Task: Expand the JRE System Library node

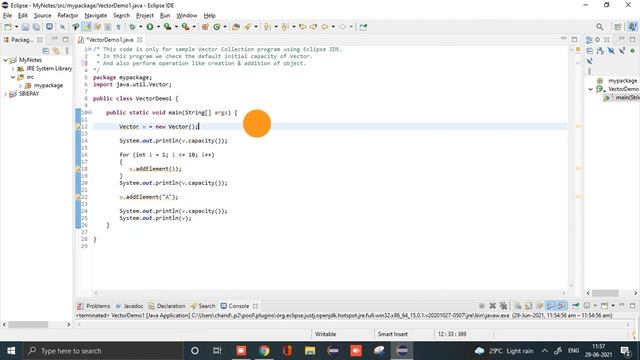Action: pyautogui.click(x=13, y=69)
